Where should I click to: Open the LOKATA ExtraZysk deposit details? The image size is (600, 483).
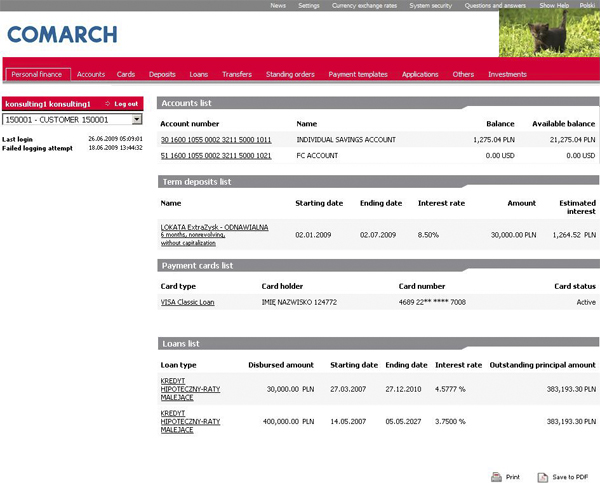coord(214,227)
